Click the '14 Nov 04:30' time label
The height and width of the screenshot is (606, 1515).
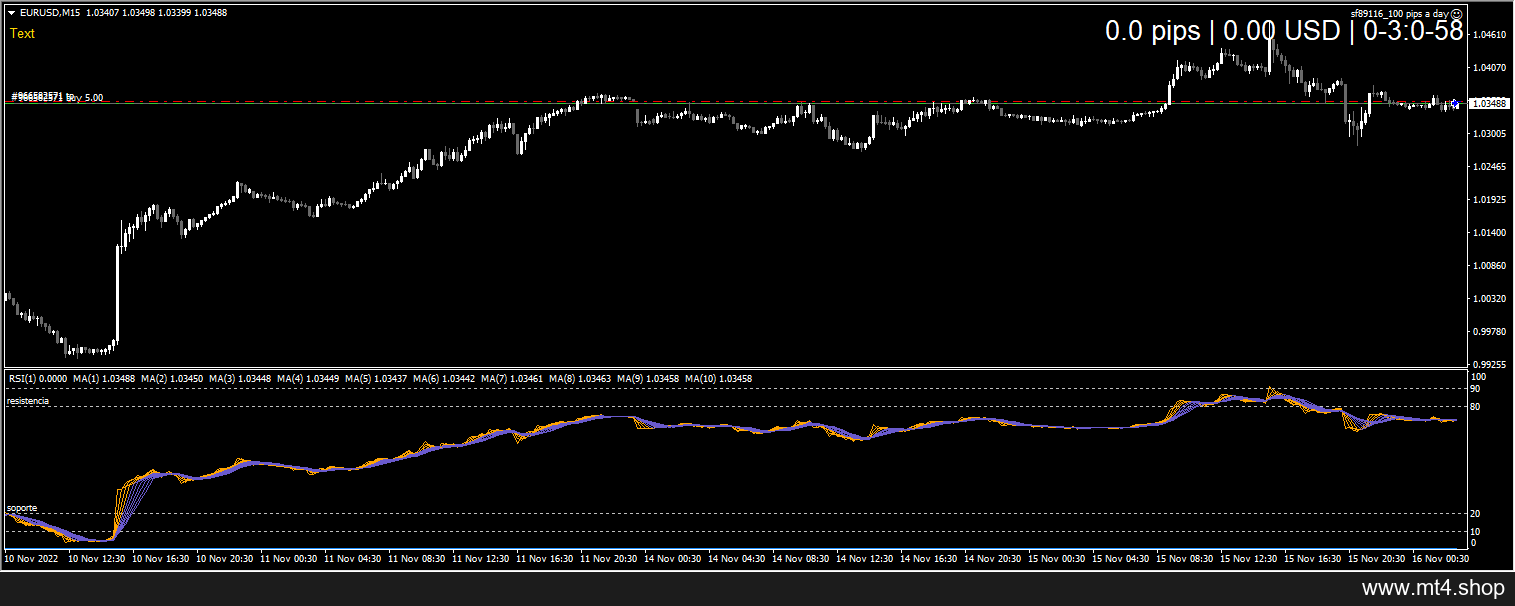[x=736, y=559]
